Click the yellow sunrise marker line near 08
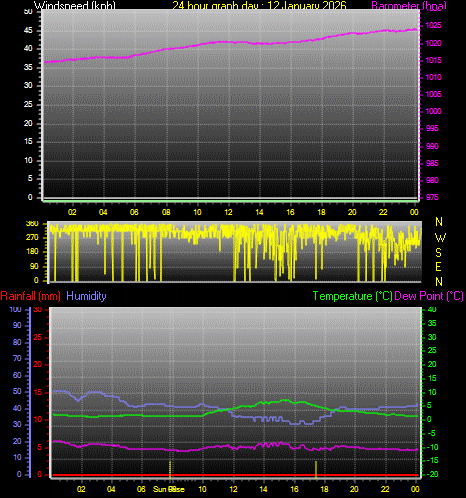 pyautogui.click(x=170, y=469)
